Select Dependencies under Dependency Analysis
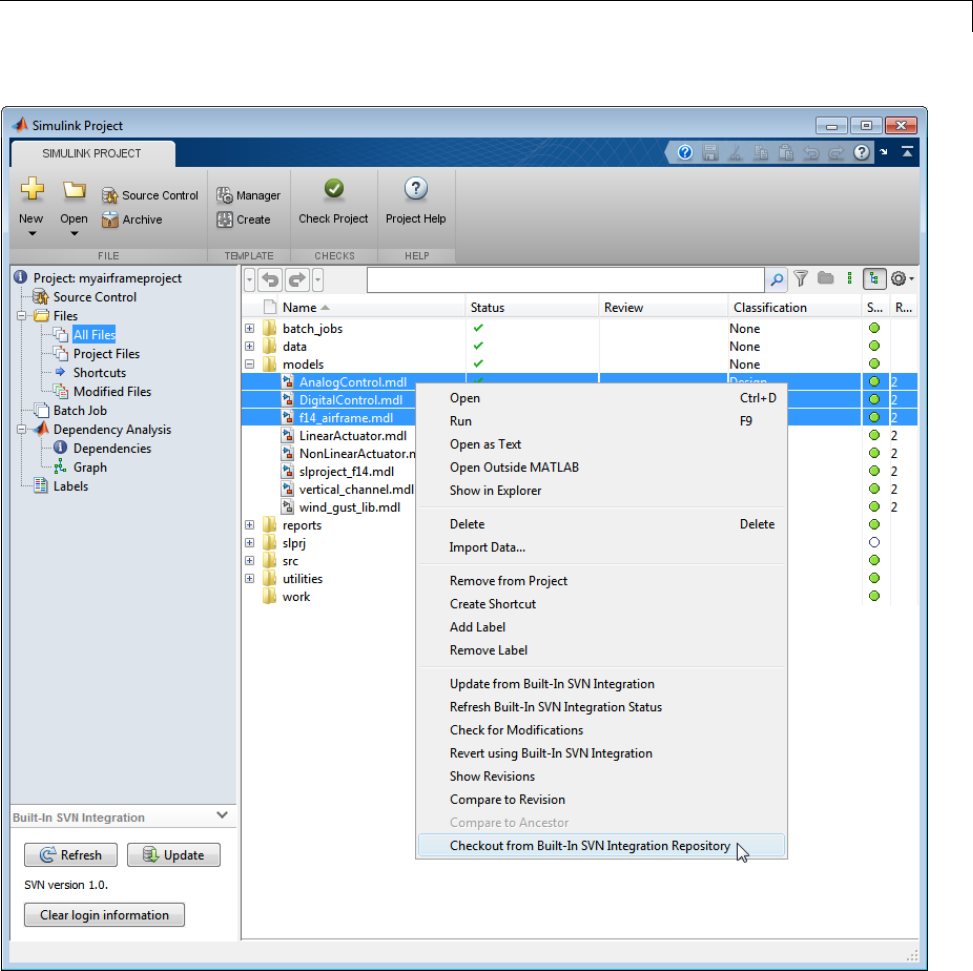Image resolution: width=973 pixels, height=971 pixels. coord(112,448)
